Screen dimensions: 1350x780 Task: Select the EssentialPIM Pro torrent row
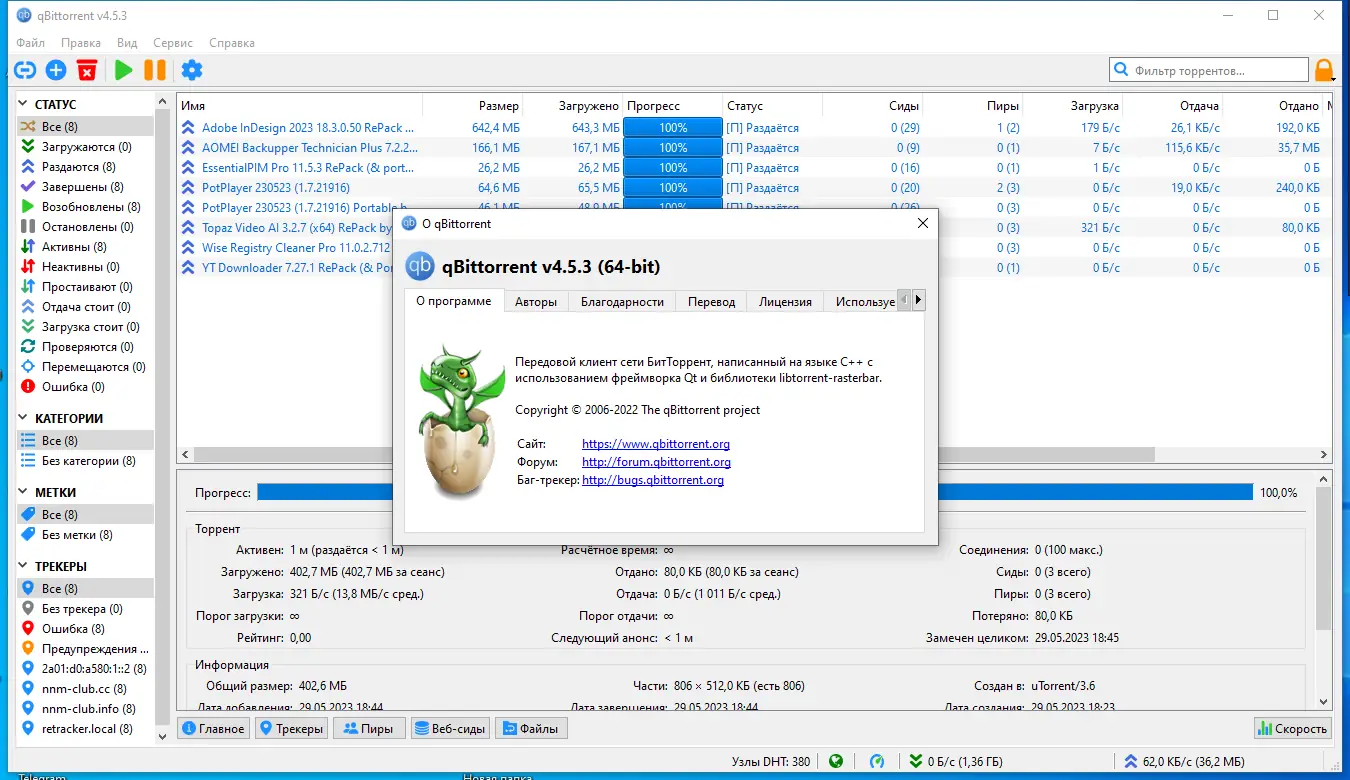(x=755, y=168)
